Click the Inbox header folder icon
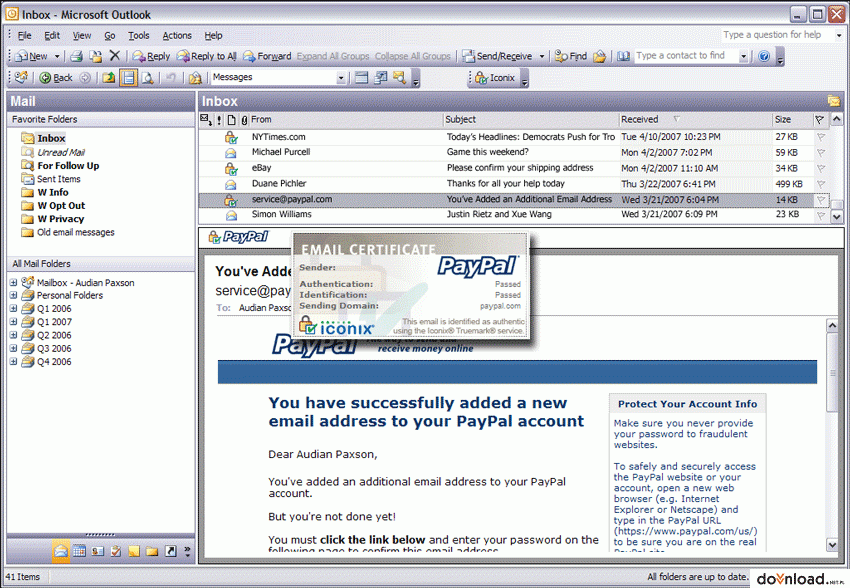This screenshot has width=850, height=588. coord(833,101)
